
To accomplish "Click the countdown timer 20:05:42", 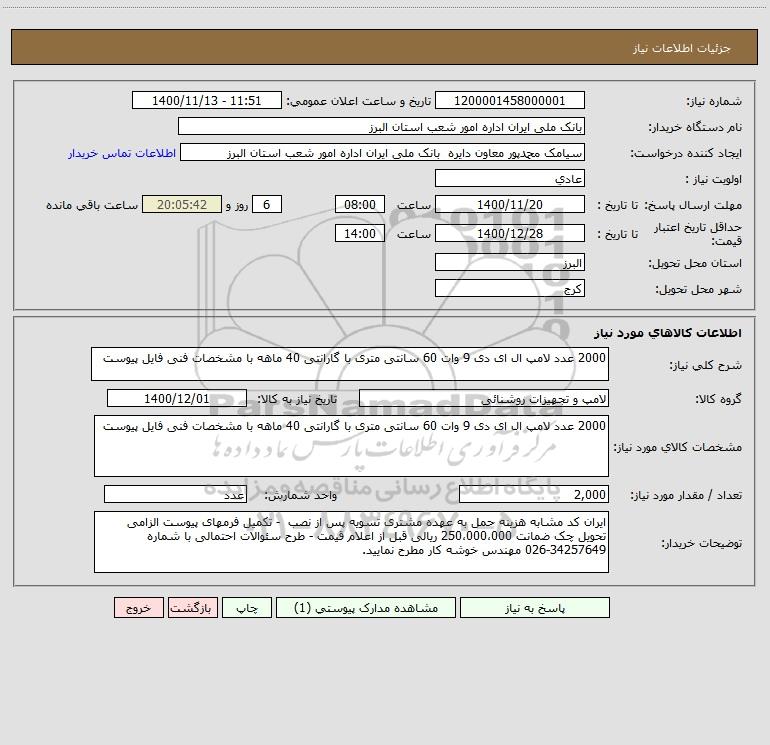I will 182,204.
